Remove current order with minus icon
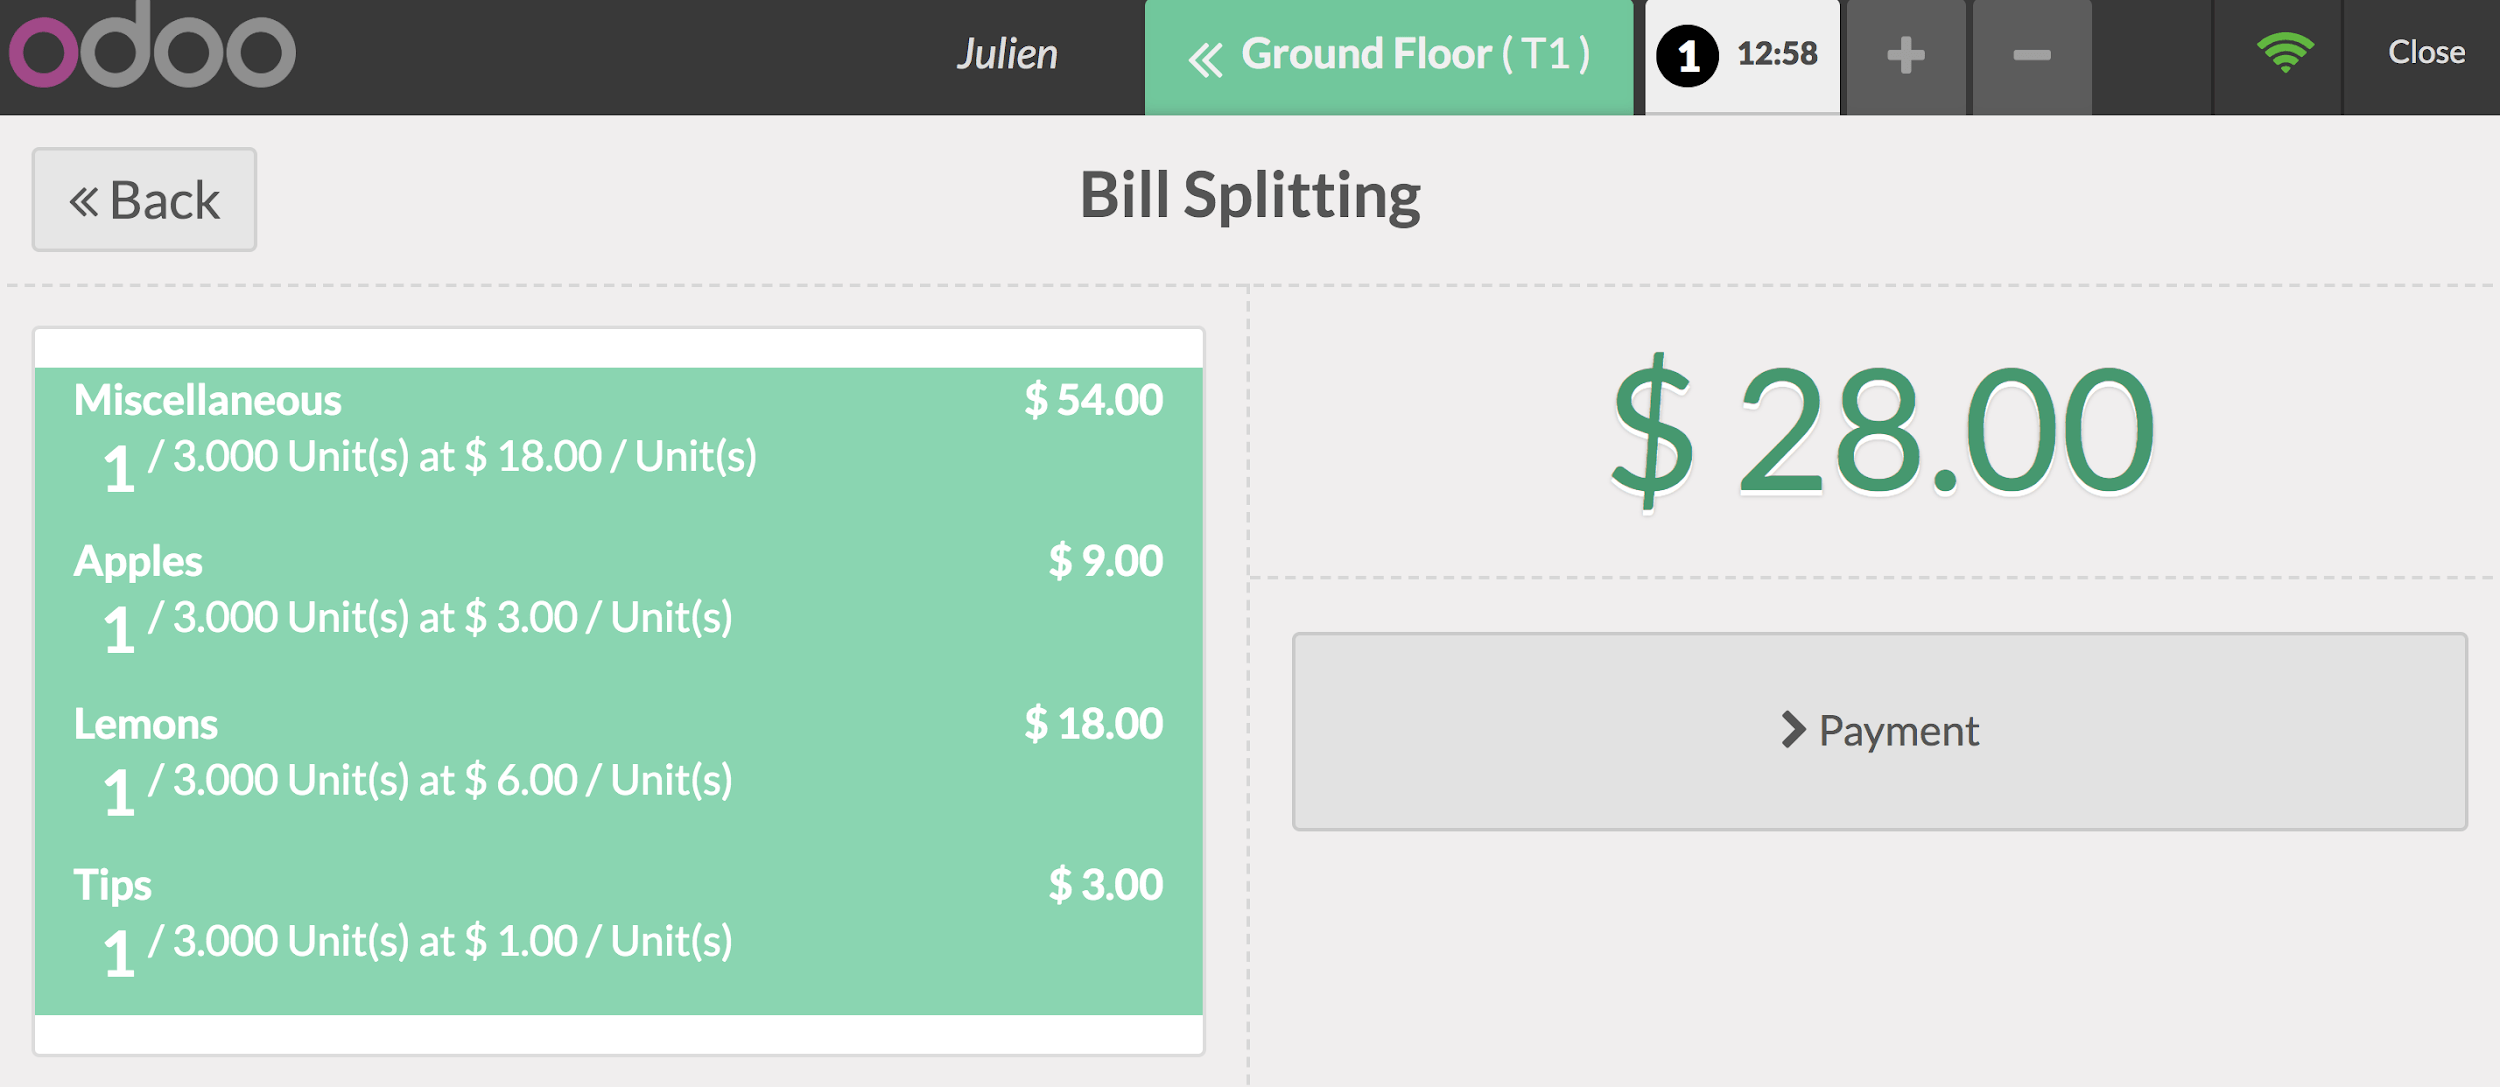The height and width of the screenshot is (1087, 2500). (2031, 56)
